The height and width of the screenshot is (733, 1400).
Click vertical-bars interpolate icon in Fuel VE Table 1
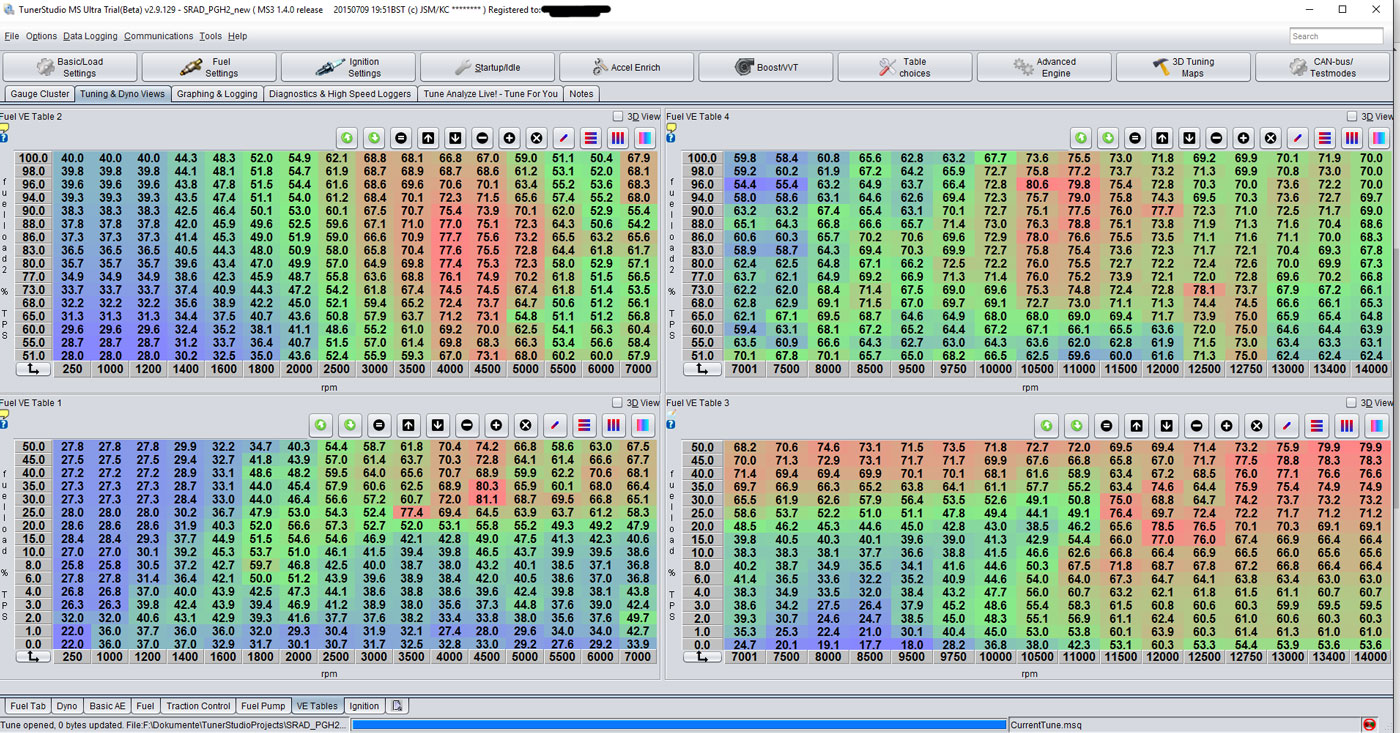click(614, 425)
